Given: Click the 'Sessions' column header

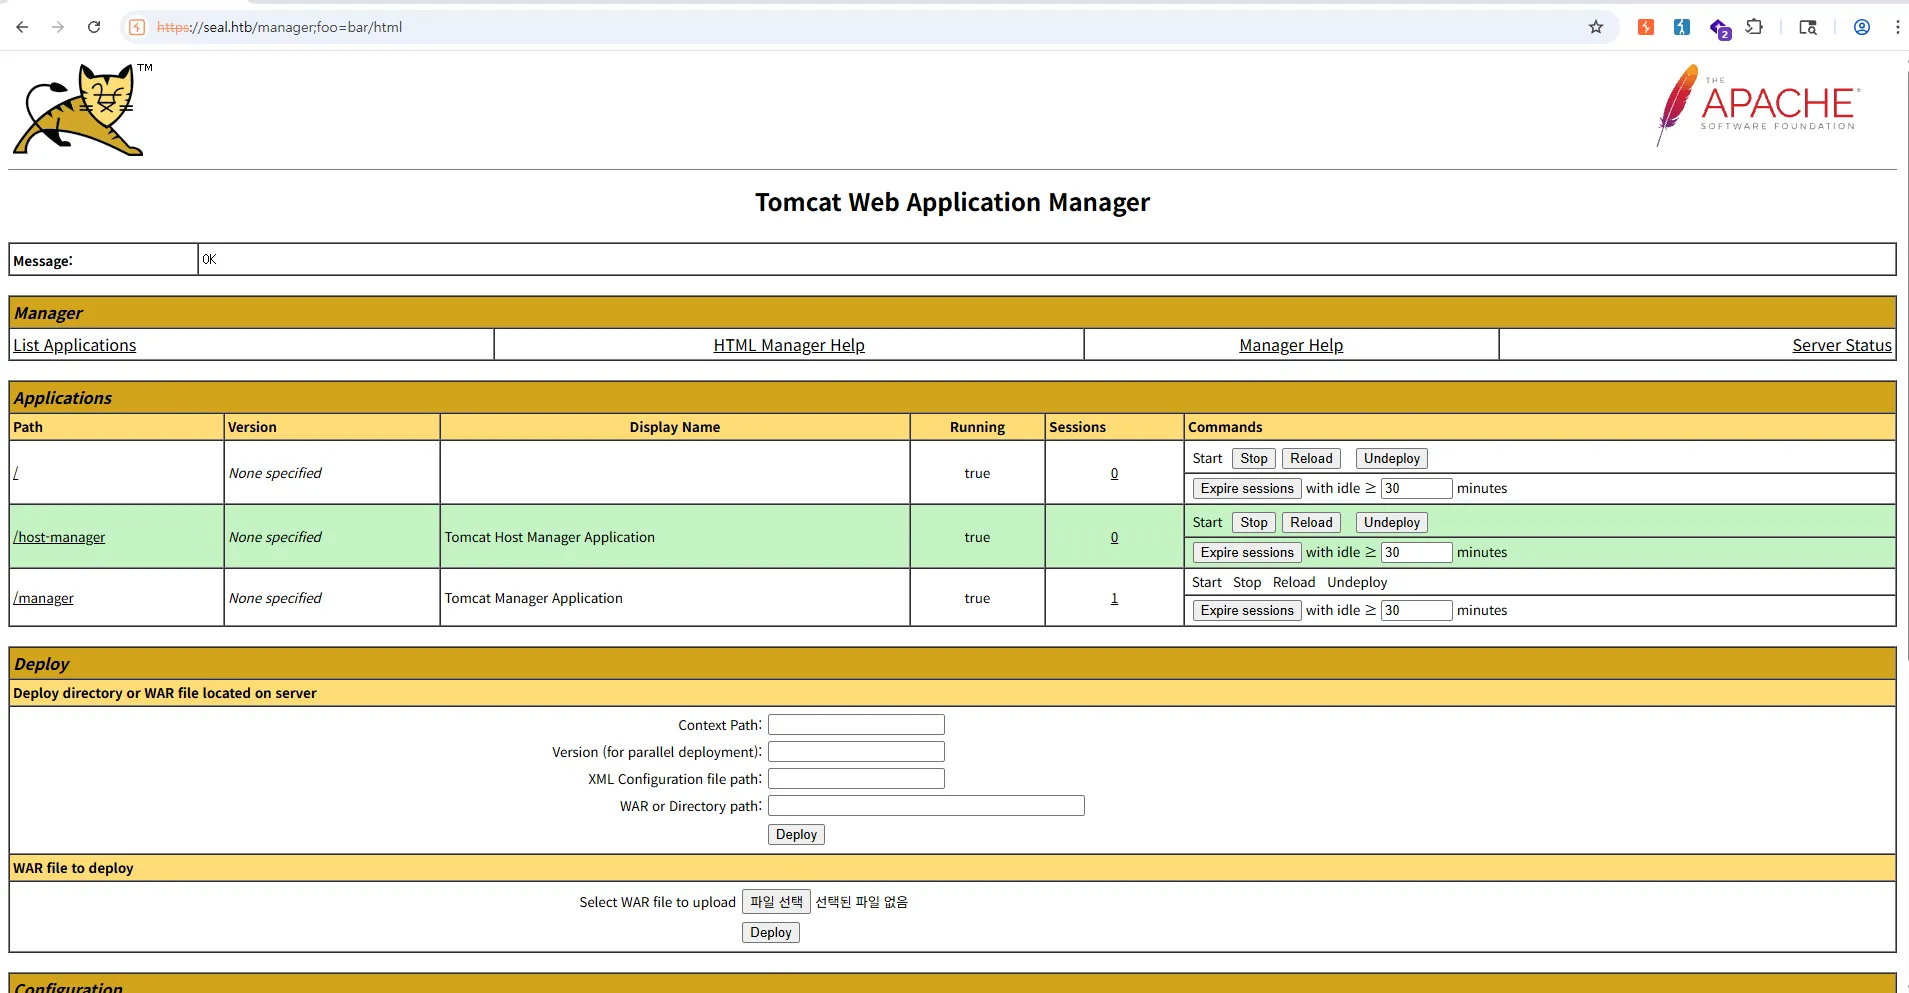Looking at the screenshot, I should click(x=1077, y=427).
